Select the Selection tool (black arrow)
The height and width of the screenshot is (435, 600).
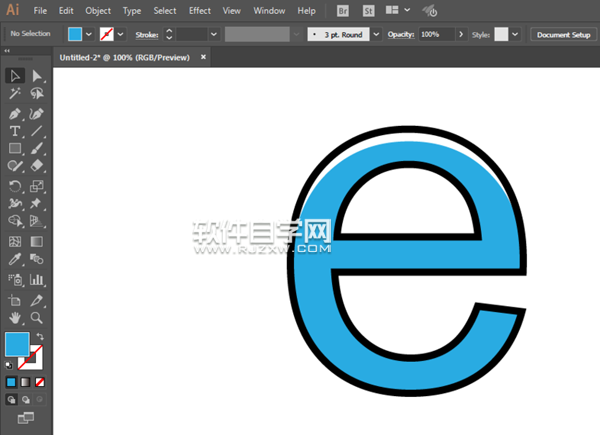[15, 76]
